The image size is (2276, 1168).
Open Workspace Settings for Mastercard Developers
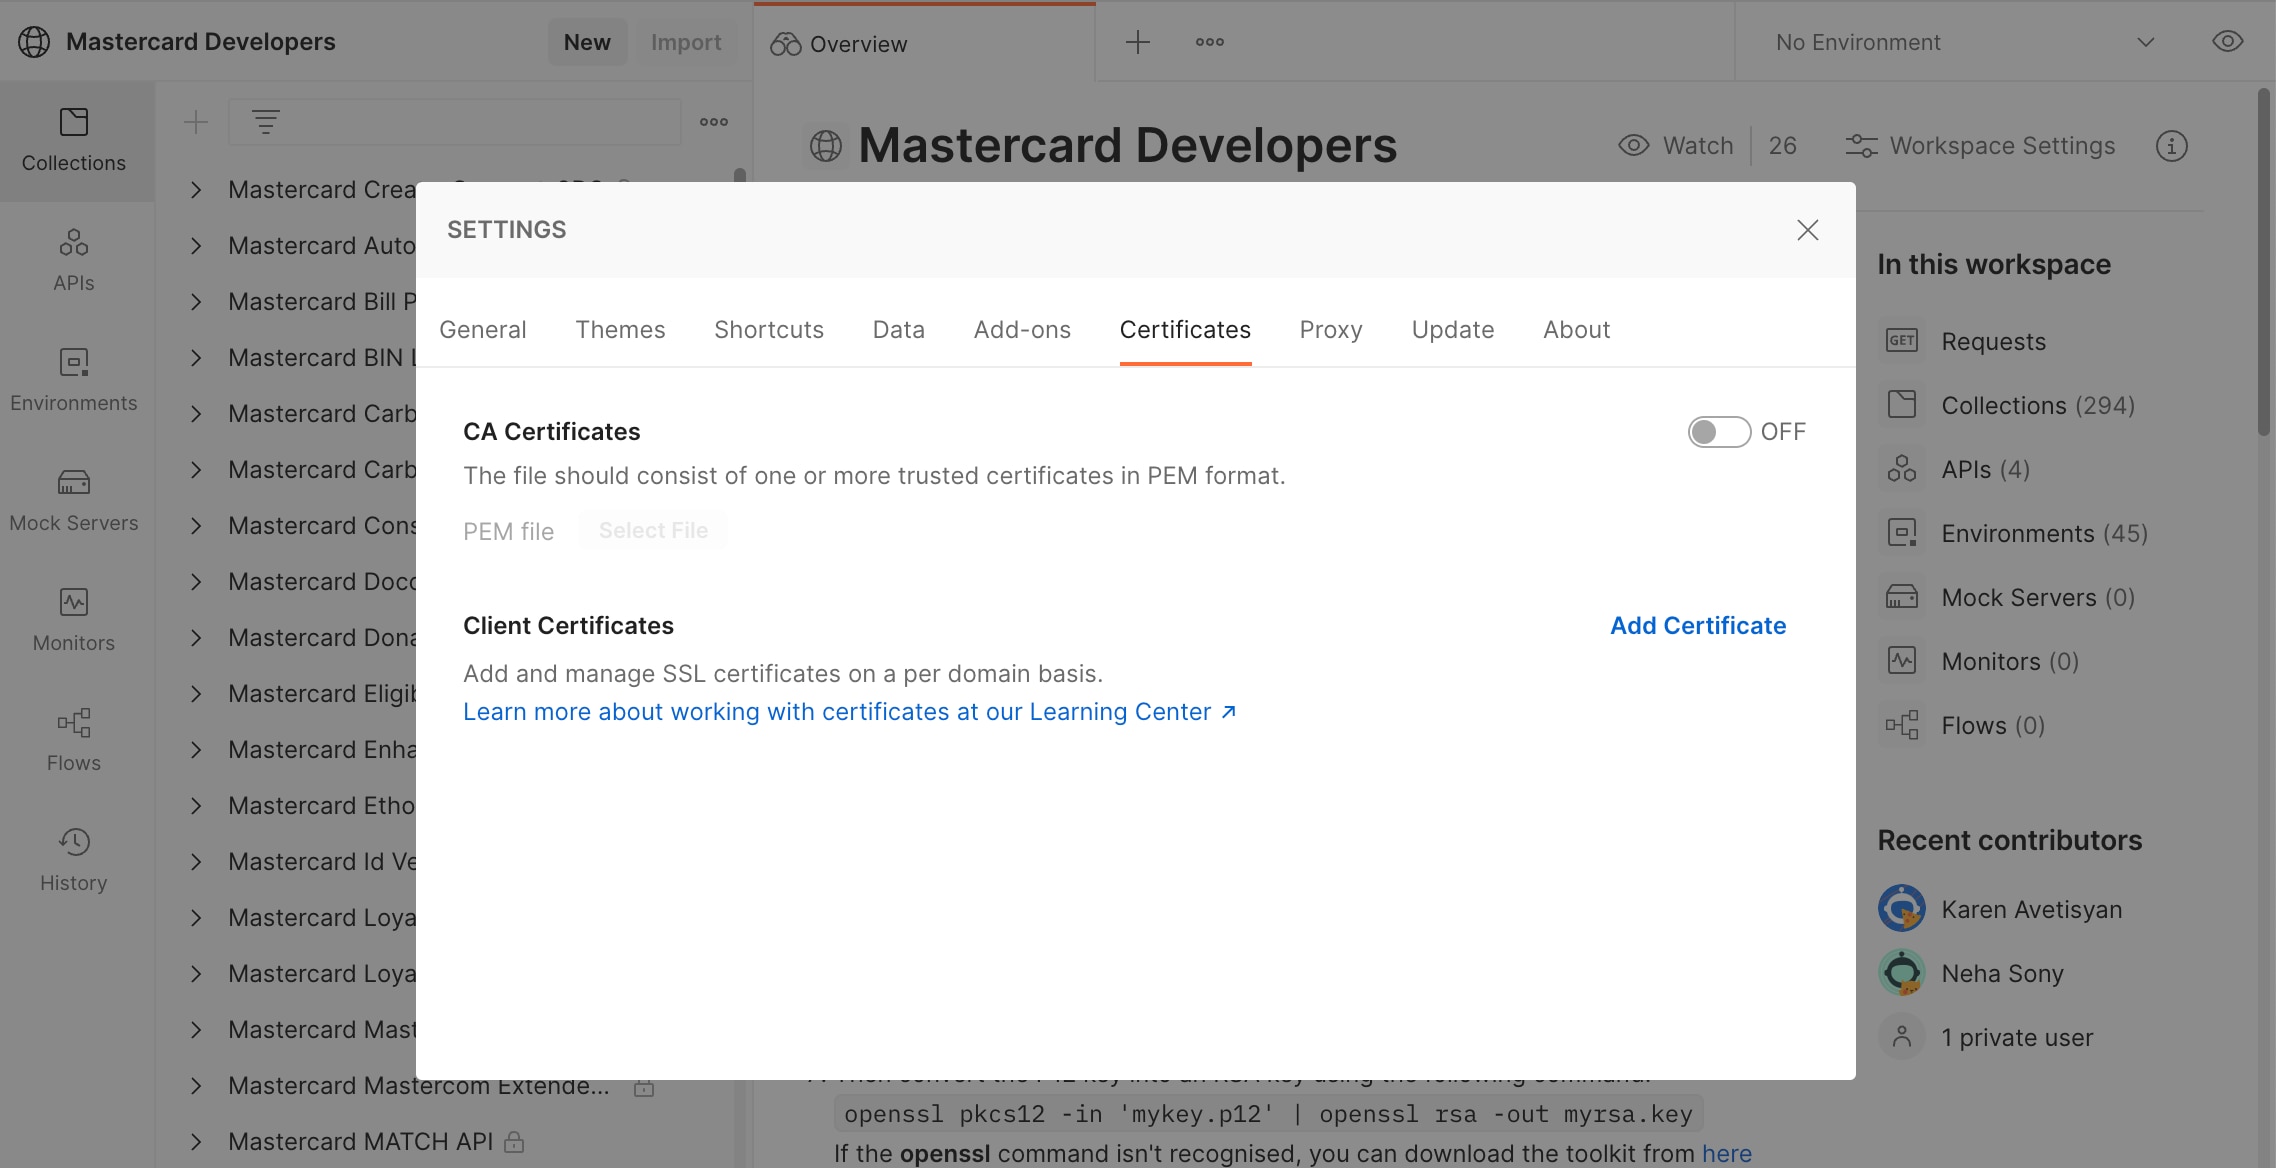(x=1981, y=145)
